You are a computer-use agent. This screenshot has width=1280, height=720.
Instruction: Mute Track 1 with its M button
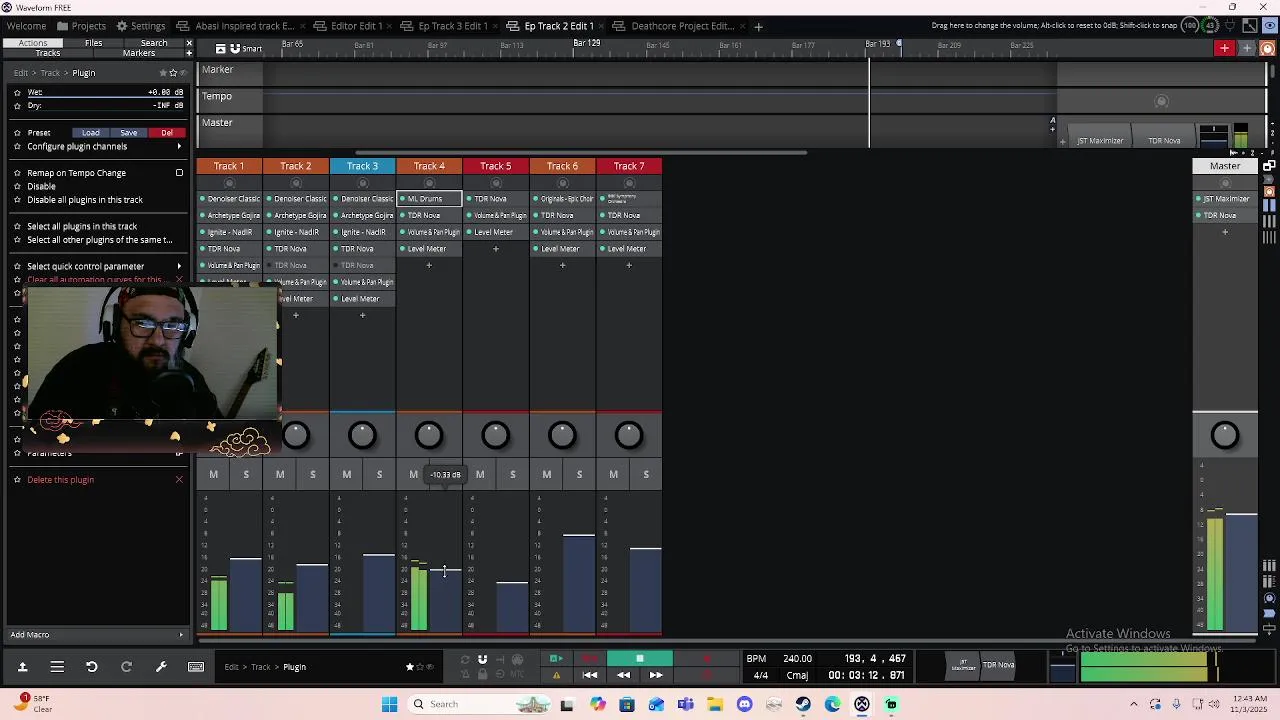click(213, 474)
